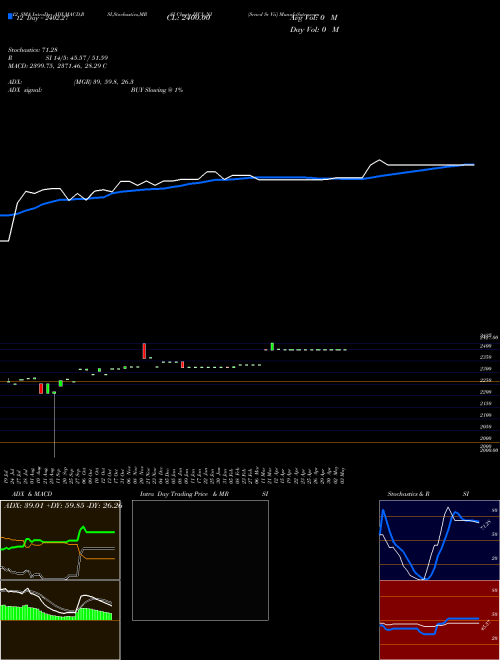
Task: Click the blue 12 Day SMA legend square
Action: point(10,17)
